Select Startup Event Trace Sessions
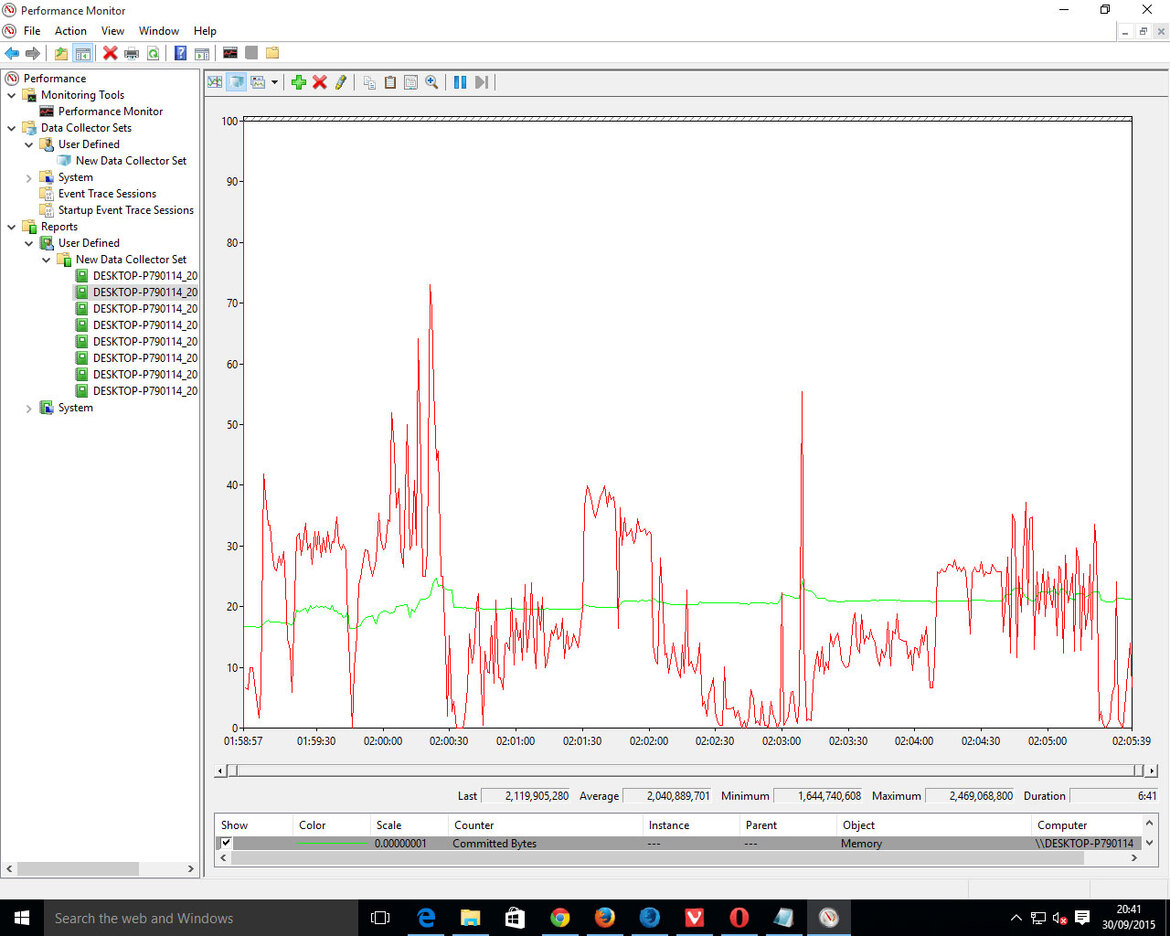The width and height of the screenshot is (1170, 936). pos(126,210)
